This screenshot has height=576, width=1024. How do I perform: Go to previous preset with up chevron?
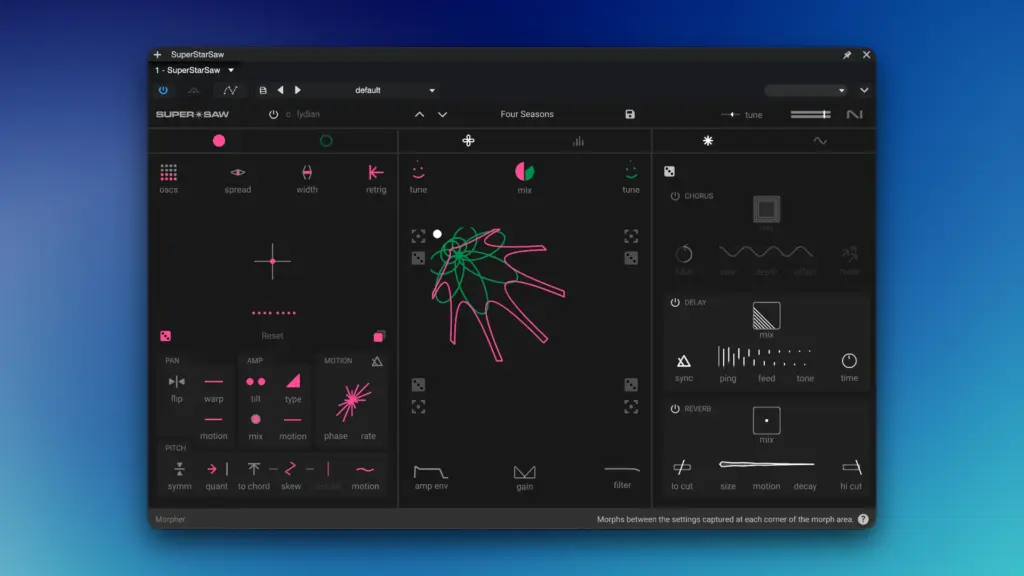[419, 114]
